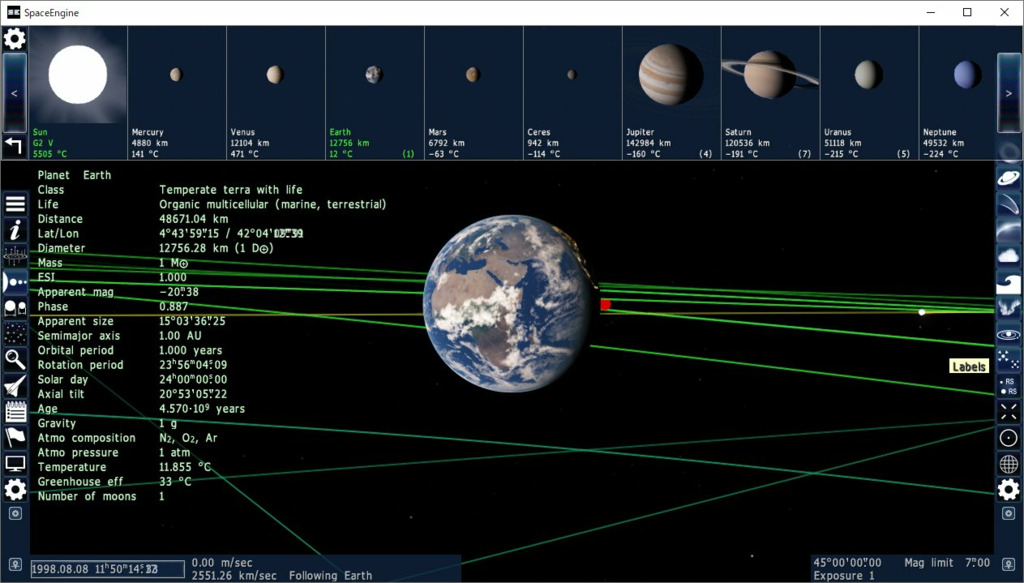The height and width of the screenshot is (583, 1024).
Task: Open the solar system chart icon
Action: (x=15, y=255)
